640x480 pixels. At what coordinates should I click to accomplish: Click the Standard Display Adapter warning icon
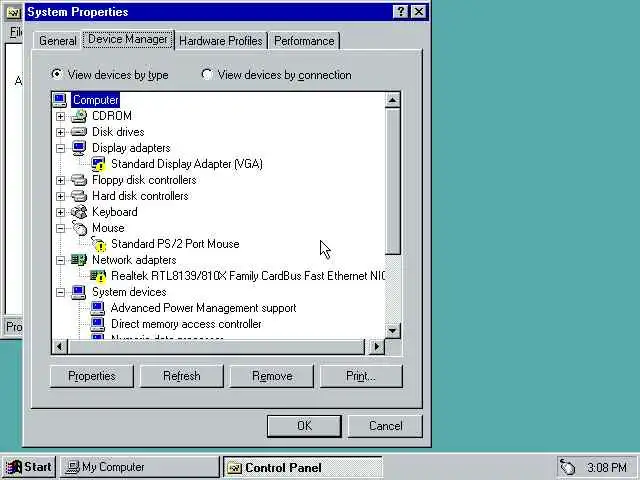[98, 164]
